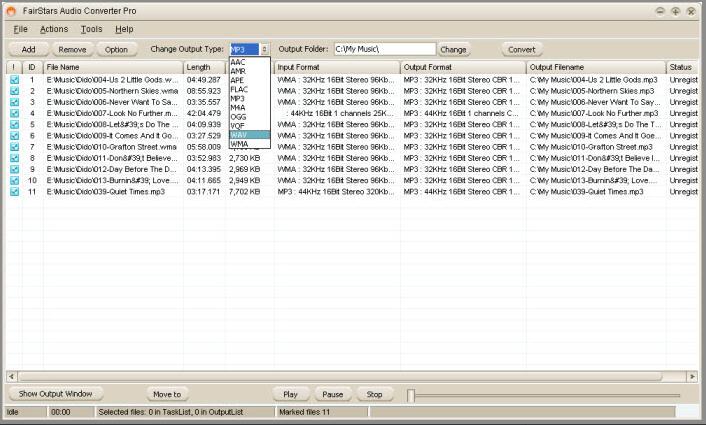Uncheck file ID 7 Grafton Street
706x425 pixels.
click(14, 147)
